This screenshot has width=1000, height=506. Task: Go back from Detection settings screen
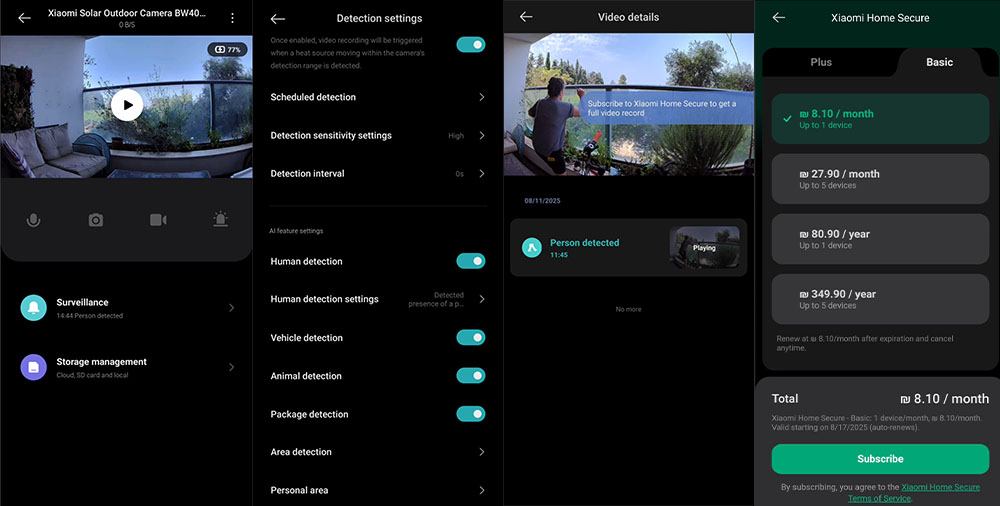pyautogui.click(x=278, y=18)
